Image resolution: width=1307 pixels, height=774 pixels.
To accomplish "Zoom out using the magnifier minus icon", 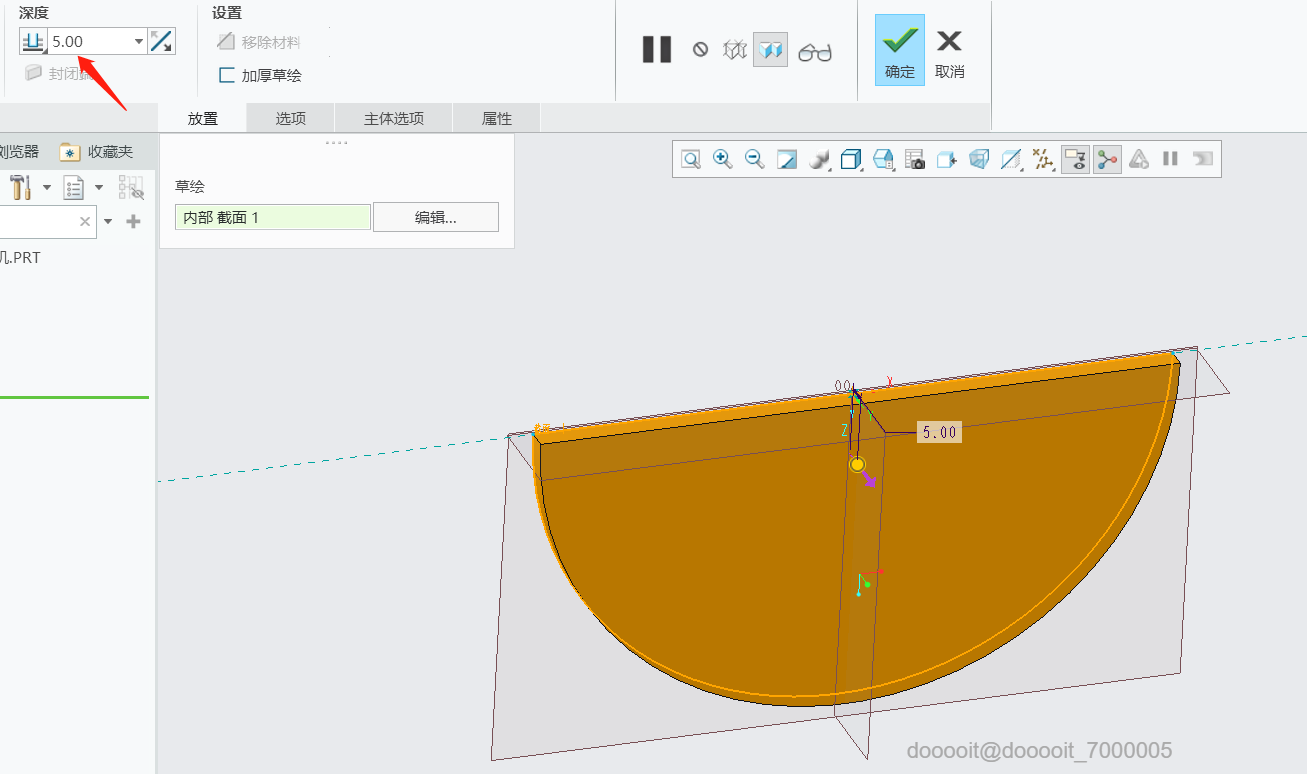I will pos(755,159).
